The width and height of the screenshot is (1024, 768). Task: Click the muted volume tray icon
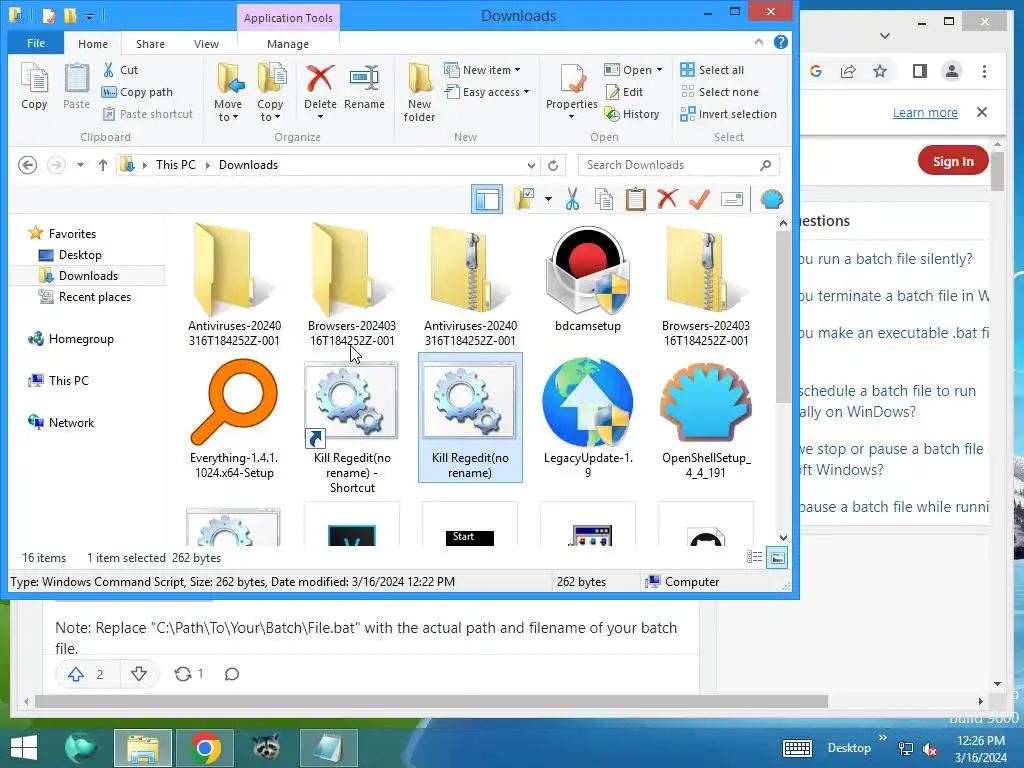tap(929, 748)
